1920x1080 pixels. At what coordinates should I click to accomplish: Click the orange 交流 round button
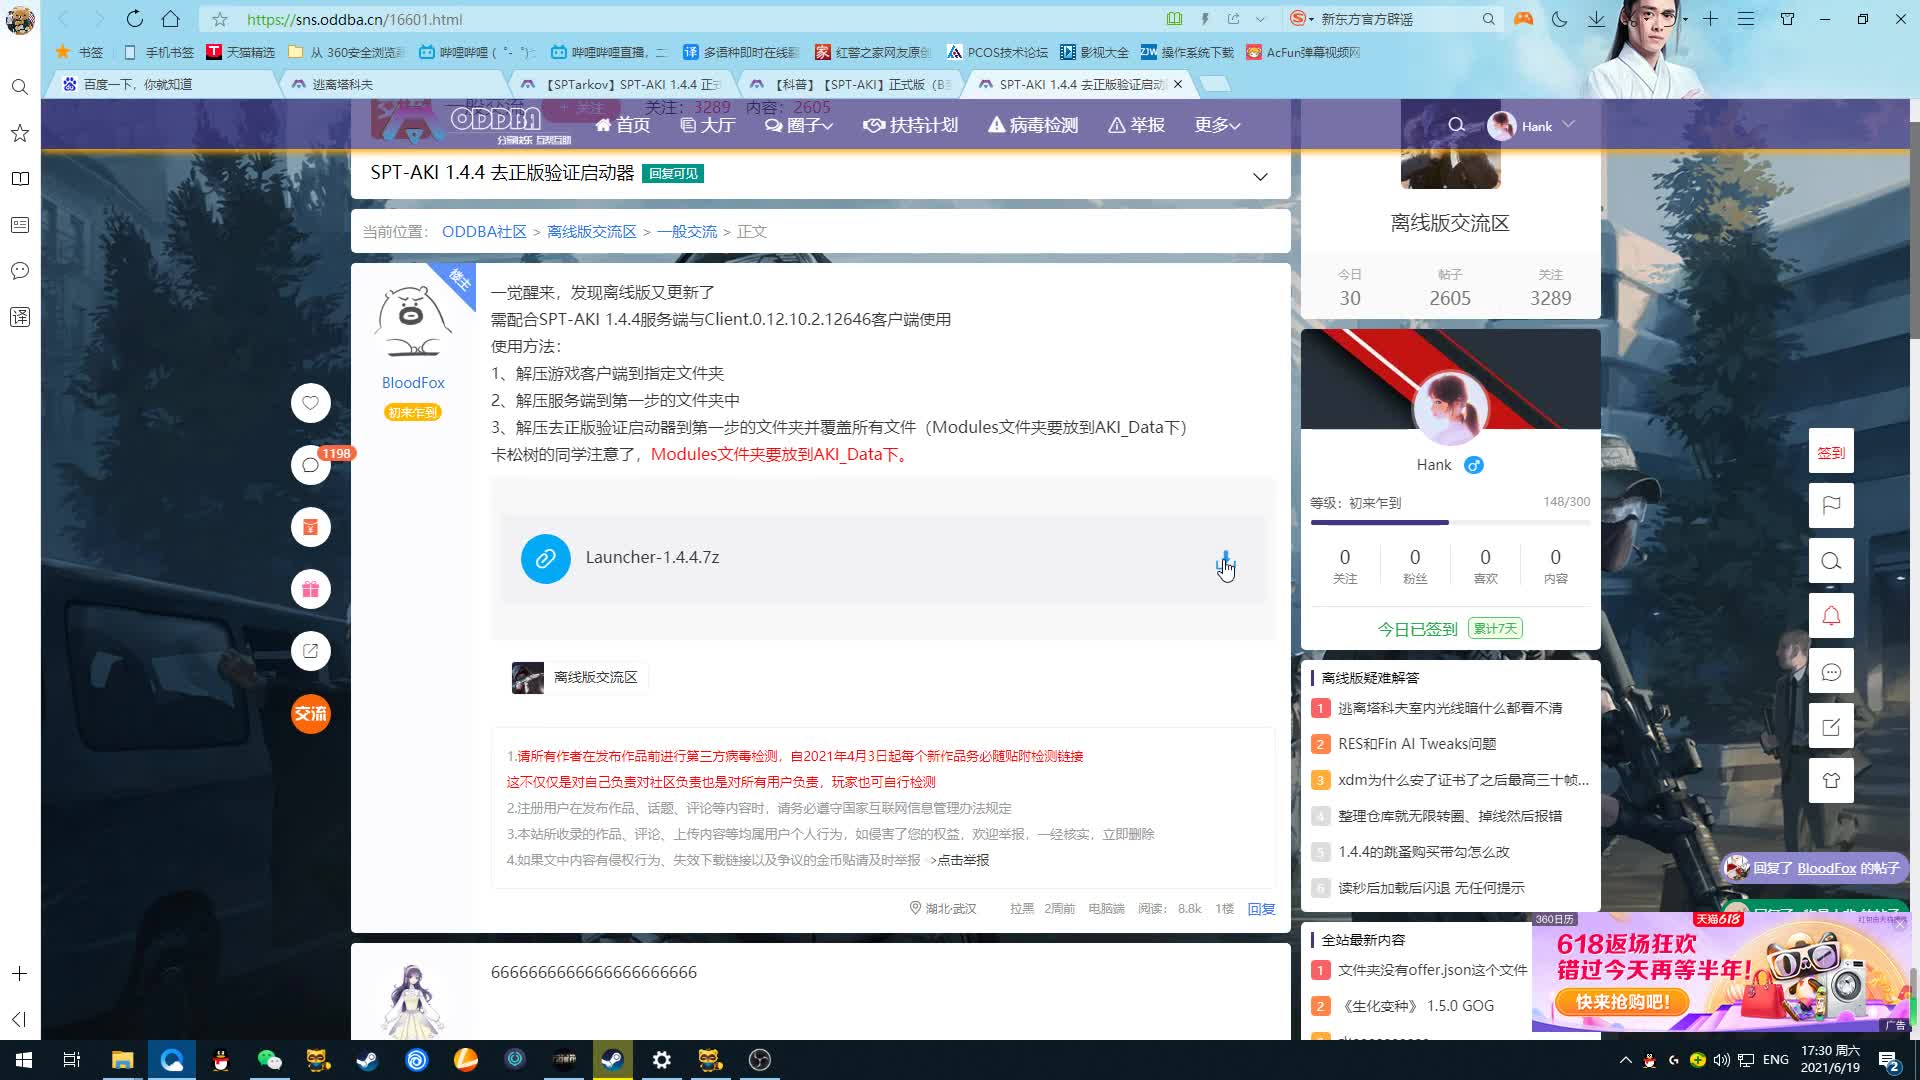pyautogui.click(x=310, y=714)
